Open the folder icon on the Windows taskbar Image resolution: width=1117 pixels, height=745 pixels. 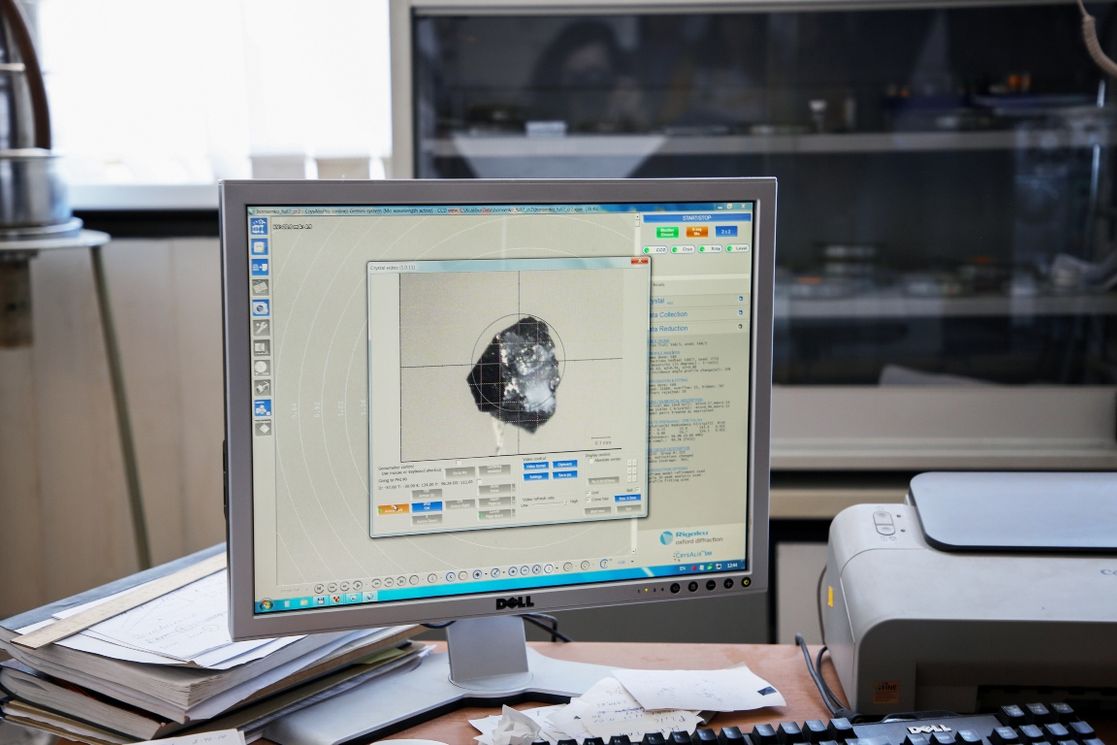[x=303, y=602]
